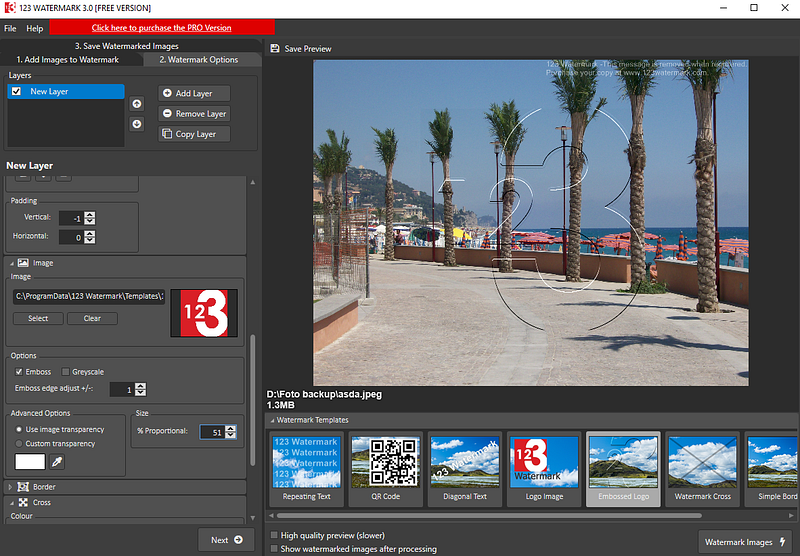
Task: Click the image path input field
Action: pyautogui.click(x=89, y=296)
